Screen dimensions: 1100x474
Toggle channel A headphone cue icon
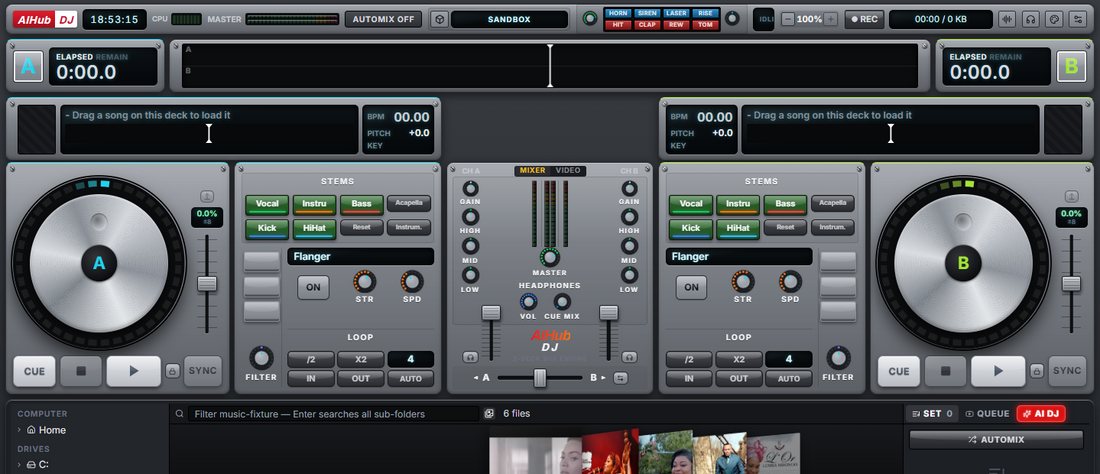click(470, 357)
